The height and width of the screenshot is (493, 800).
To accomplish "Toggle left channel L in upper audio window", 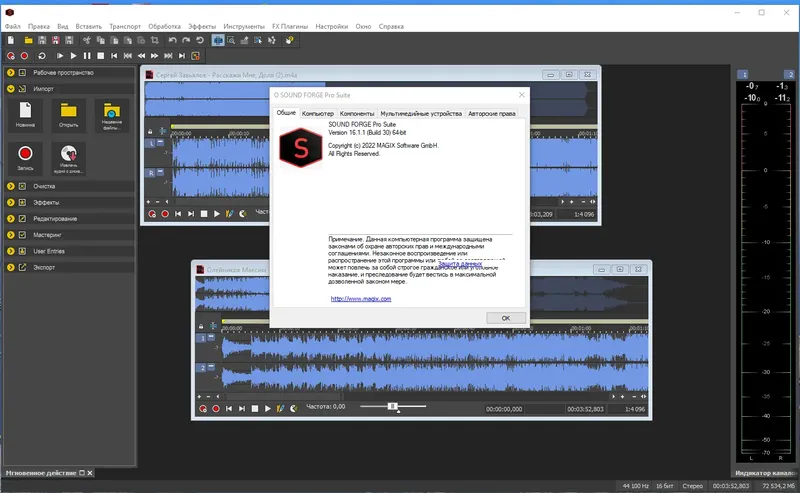I will 151,143.
